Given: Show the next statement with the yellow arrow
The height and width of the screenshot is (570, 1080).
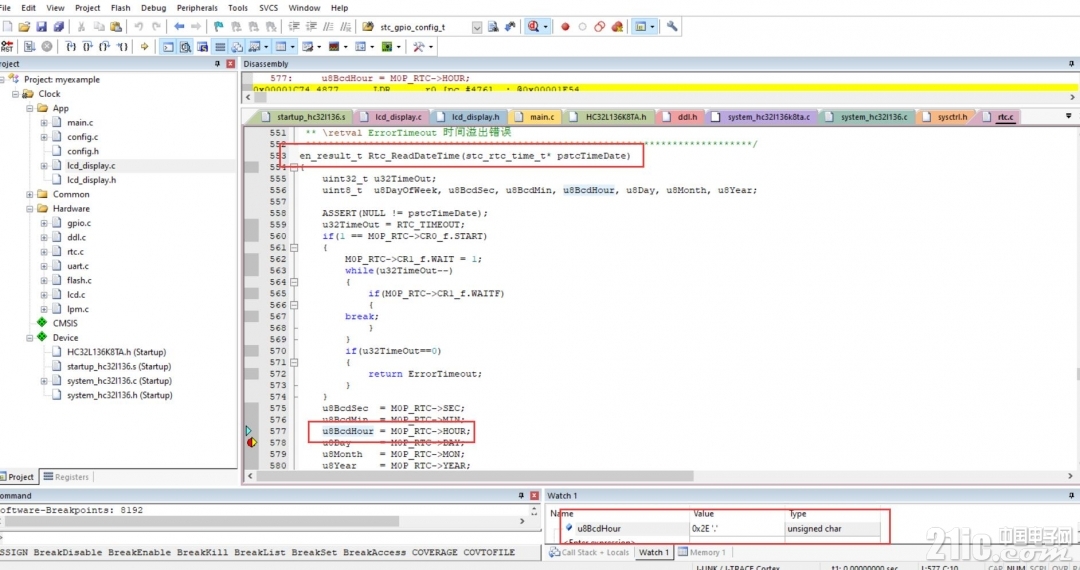Looking at the screenshot, I should pos(144,47).
